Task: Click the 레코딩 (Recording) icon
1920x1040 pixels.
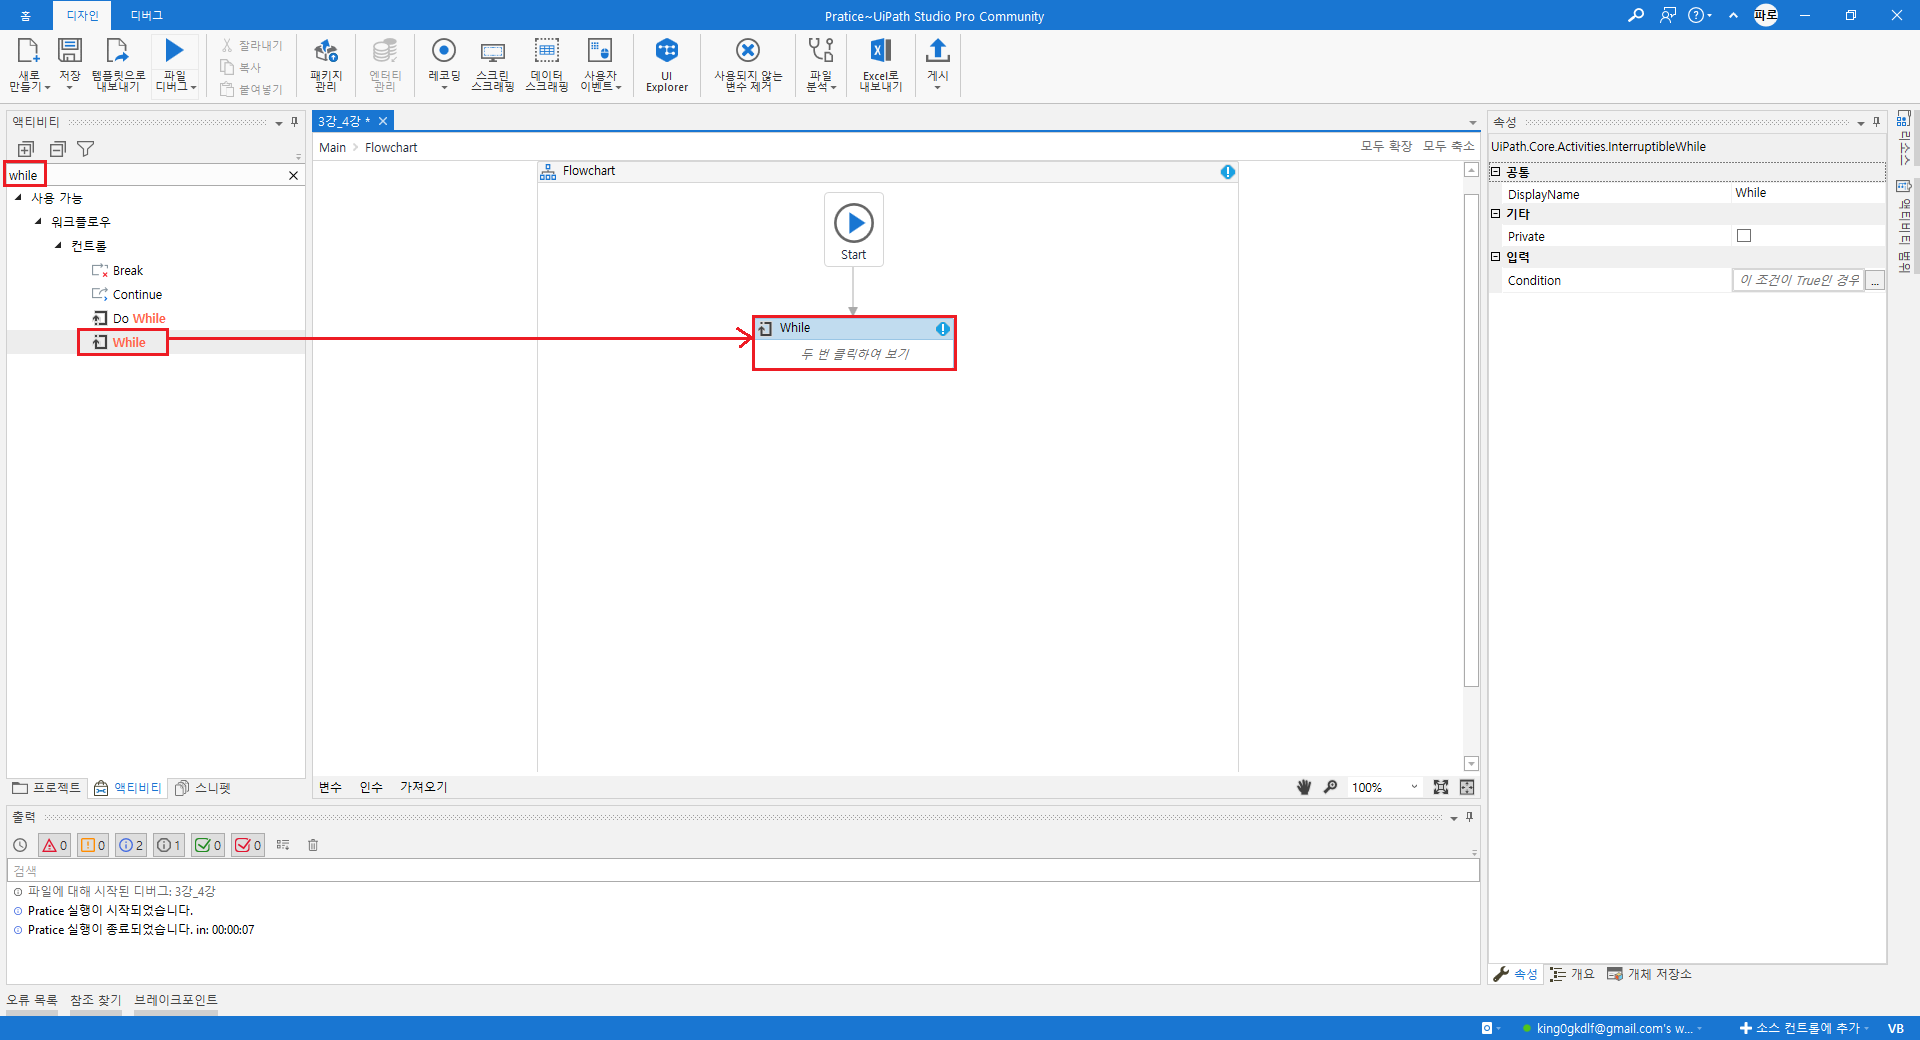Action: (444, 50)
